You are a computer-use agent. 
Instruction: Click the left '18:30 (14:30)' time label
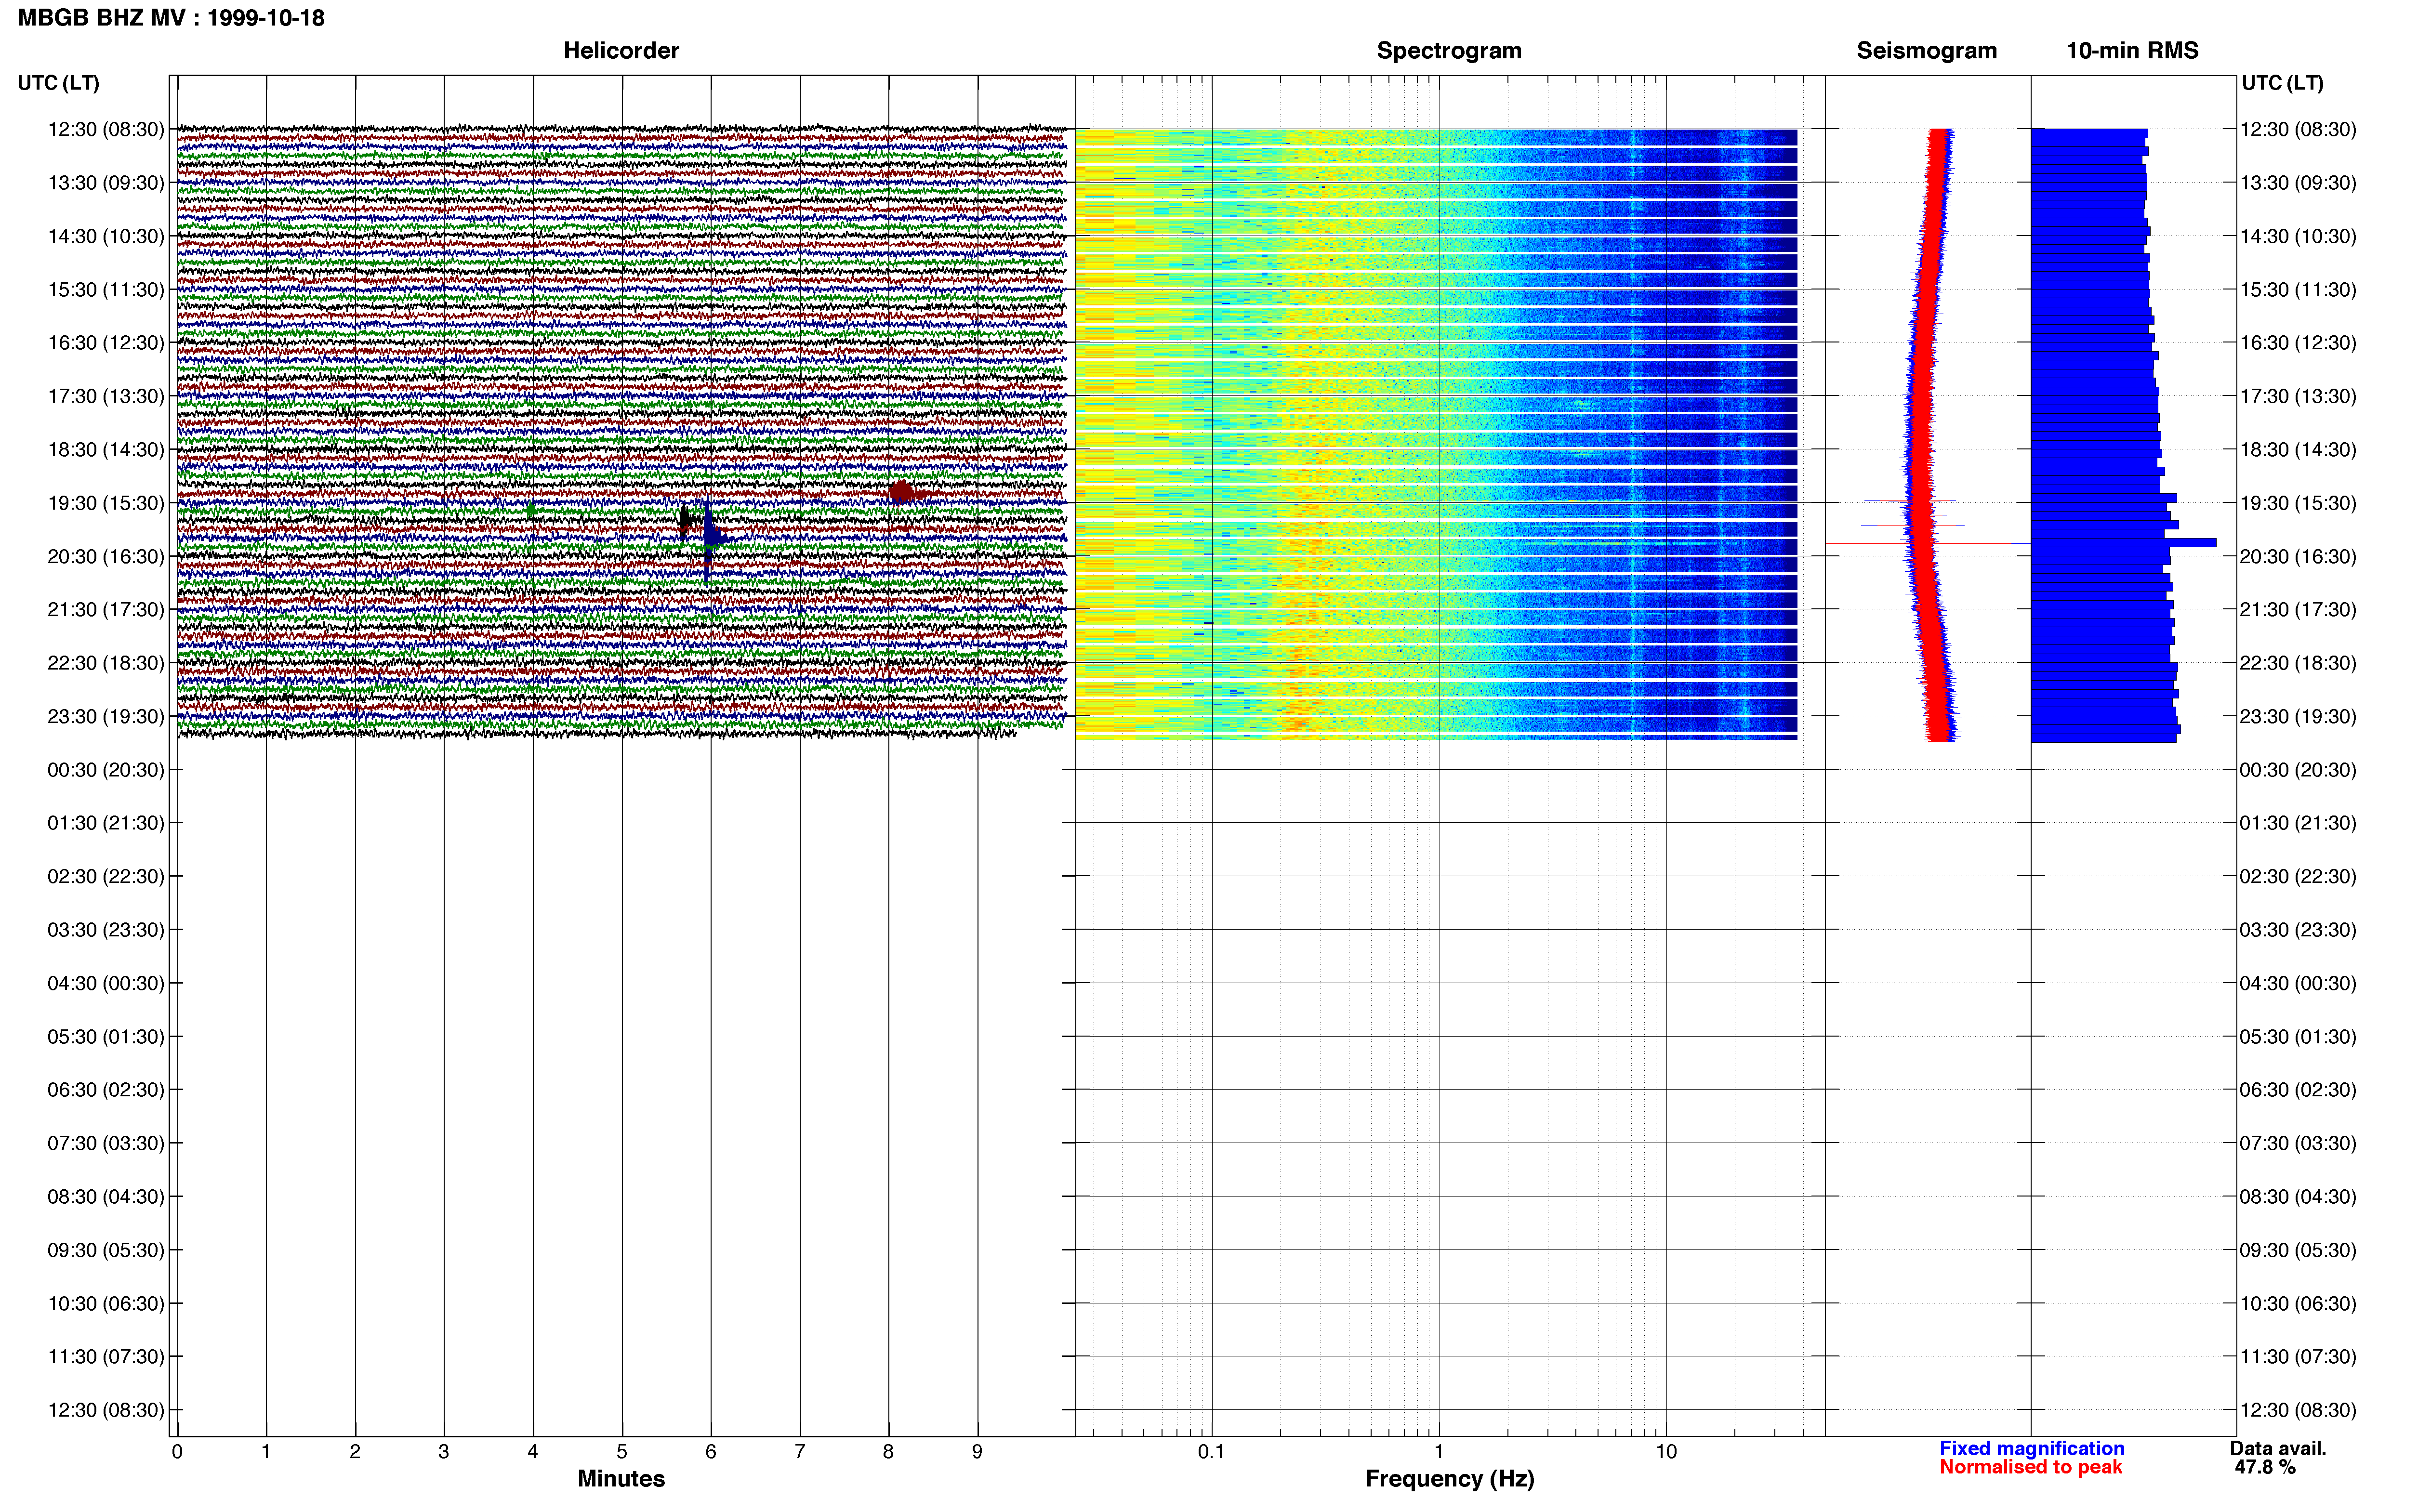[x=106, y=449]
